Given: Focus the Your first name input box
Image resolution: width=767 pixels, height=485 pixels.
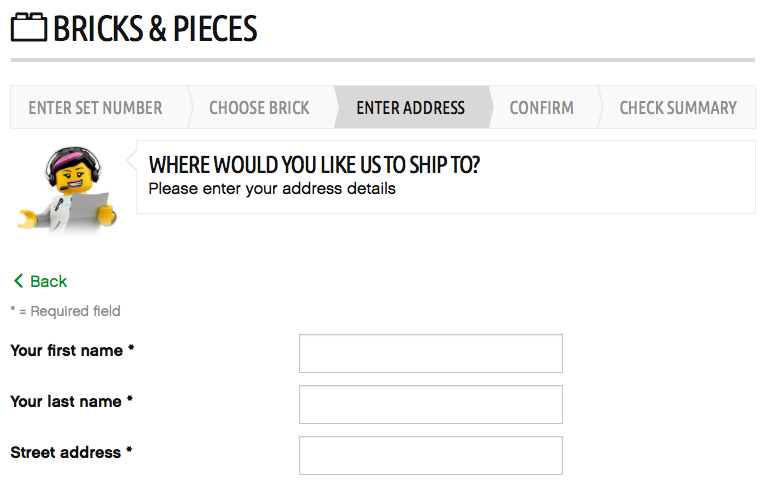Looking at the screenshot, I should coord(431,353).
